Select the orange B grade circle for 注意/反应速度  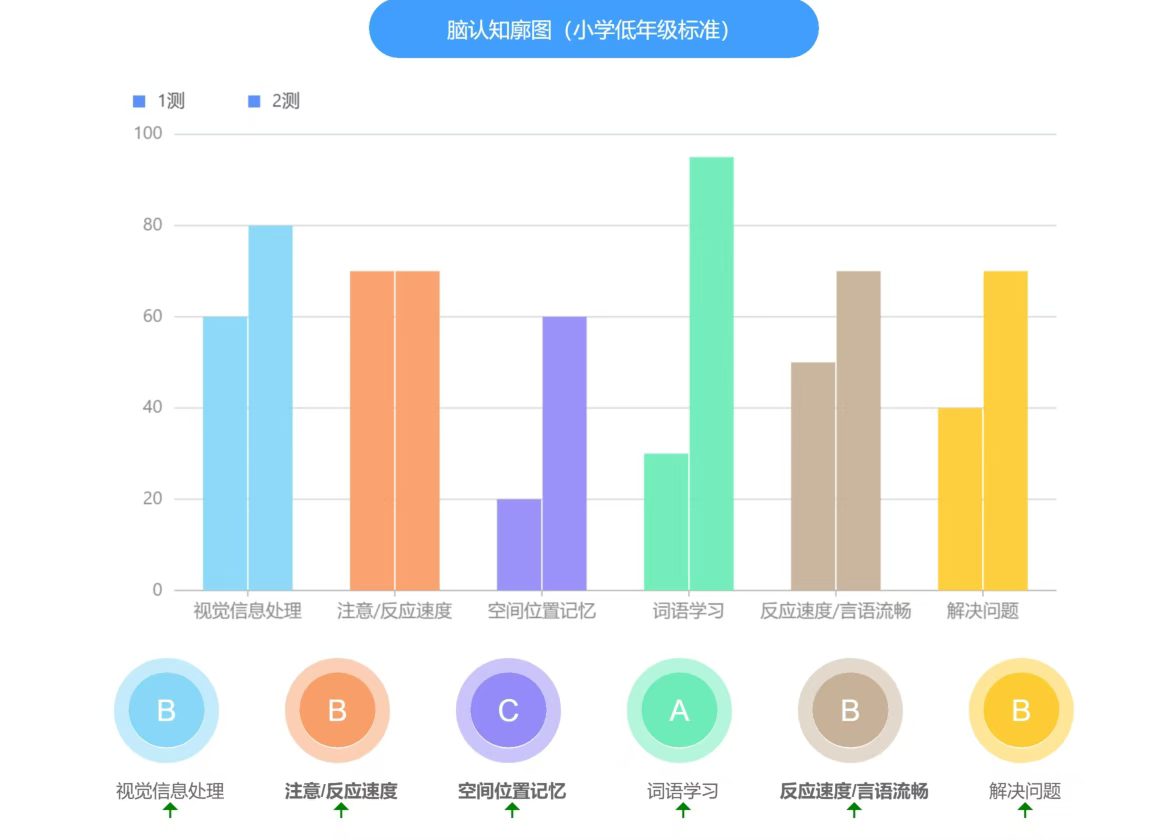[338, 710]
